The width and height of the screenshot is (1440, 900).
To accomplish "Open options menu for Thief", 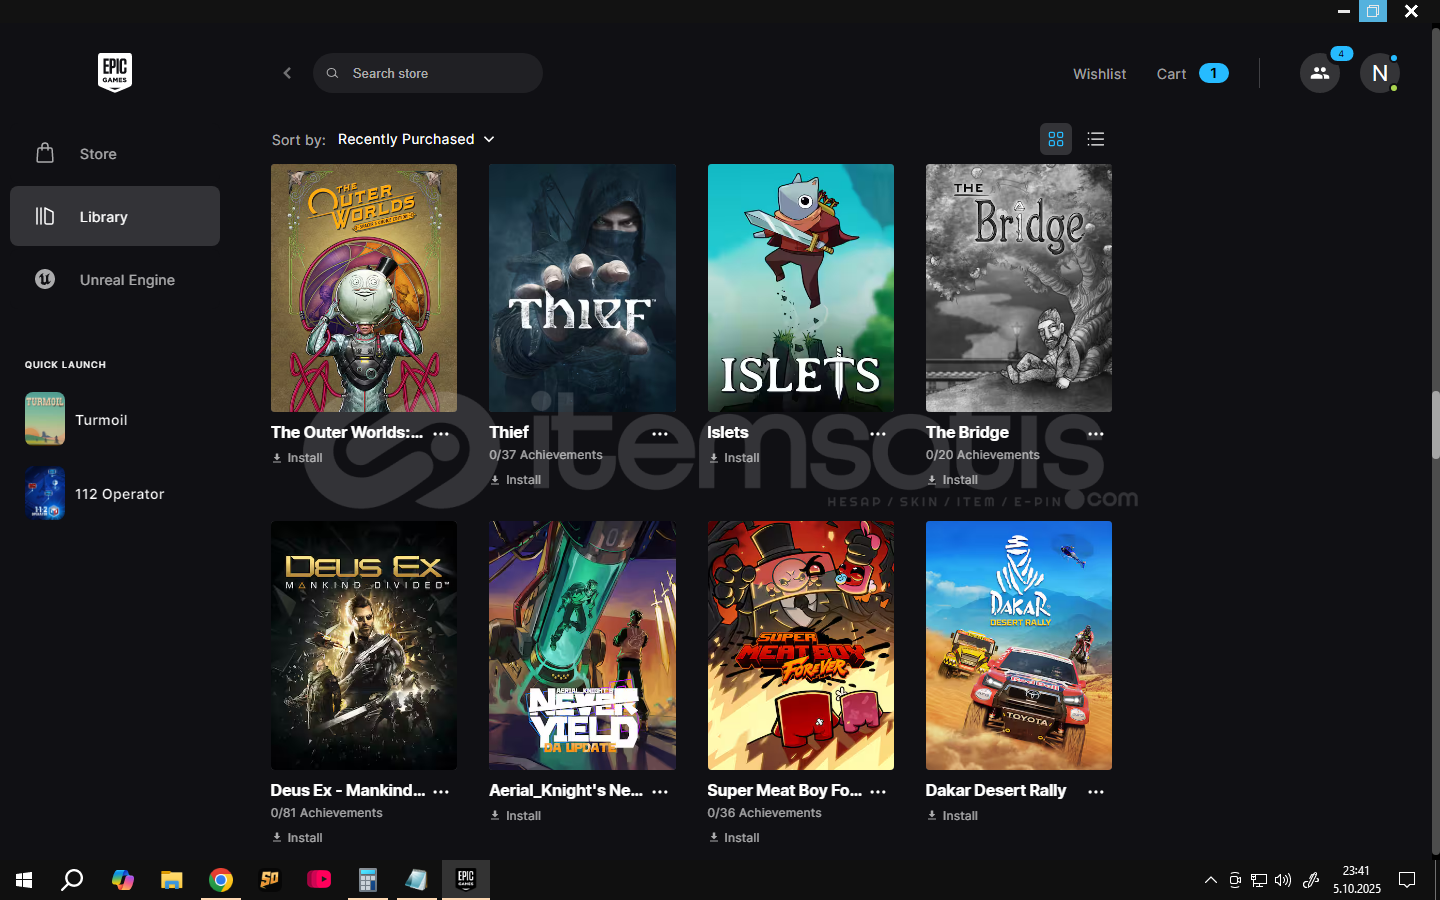I will click(660, 434).
